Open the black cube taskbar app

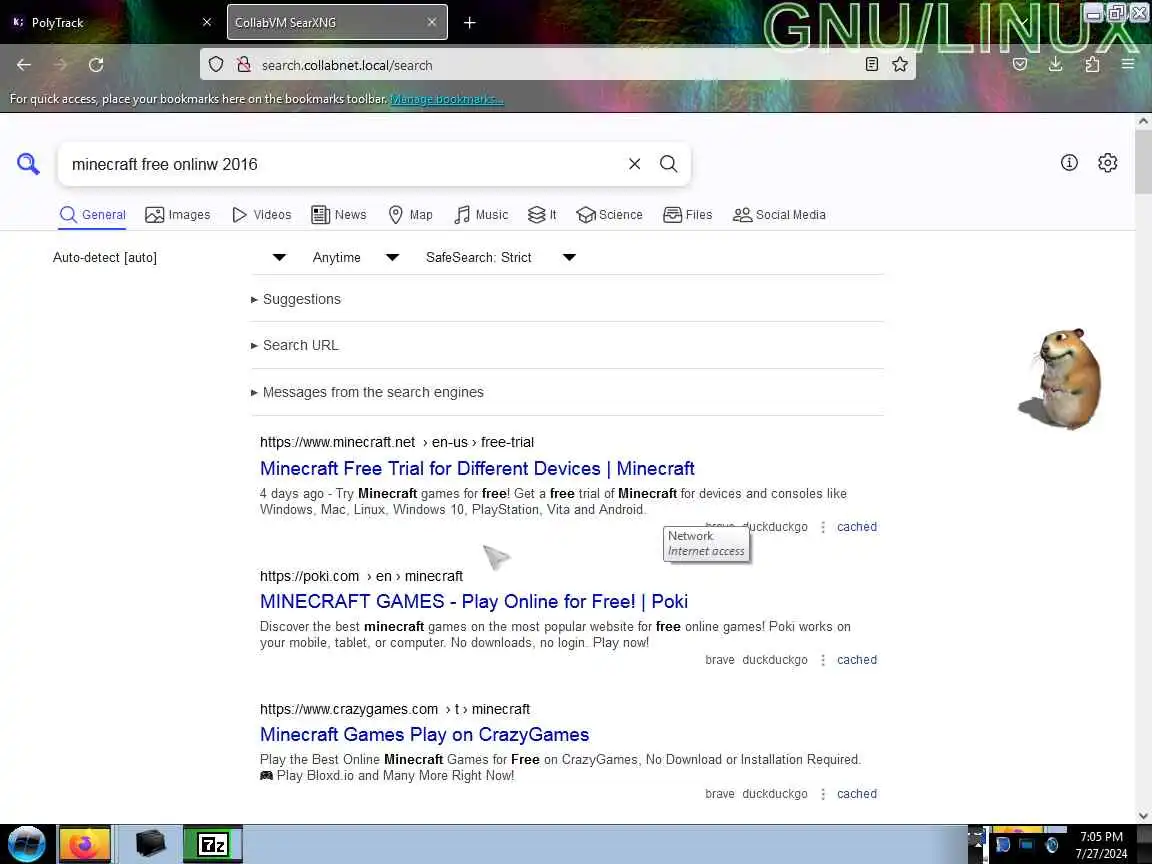tap(151, 844)
